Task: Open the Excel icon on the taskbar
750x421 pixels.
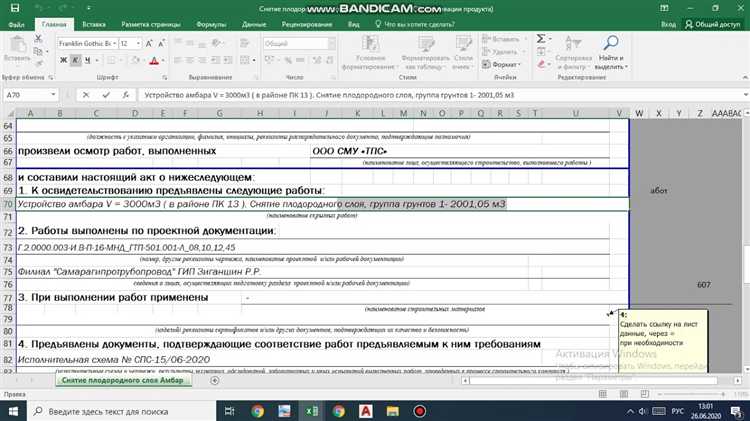Action: (312, 411)
